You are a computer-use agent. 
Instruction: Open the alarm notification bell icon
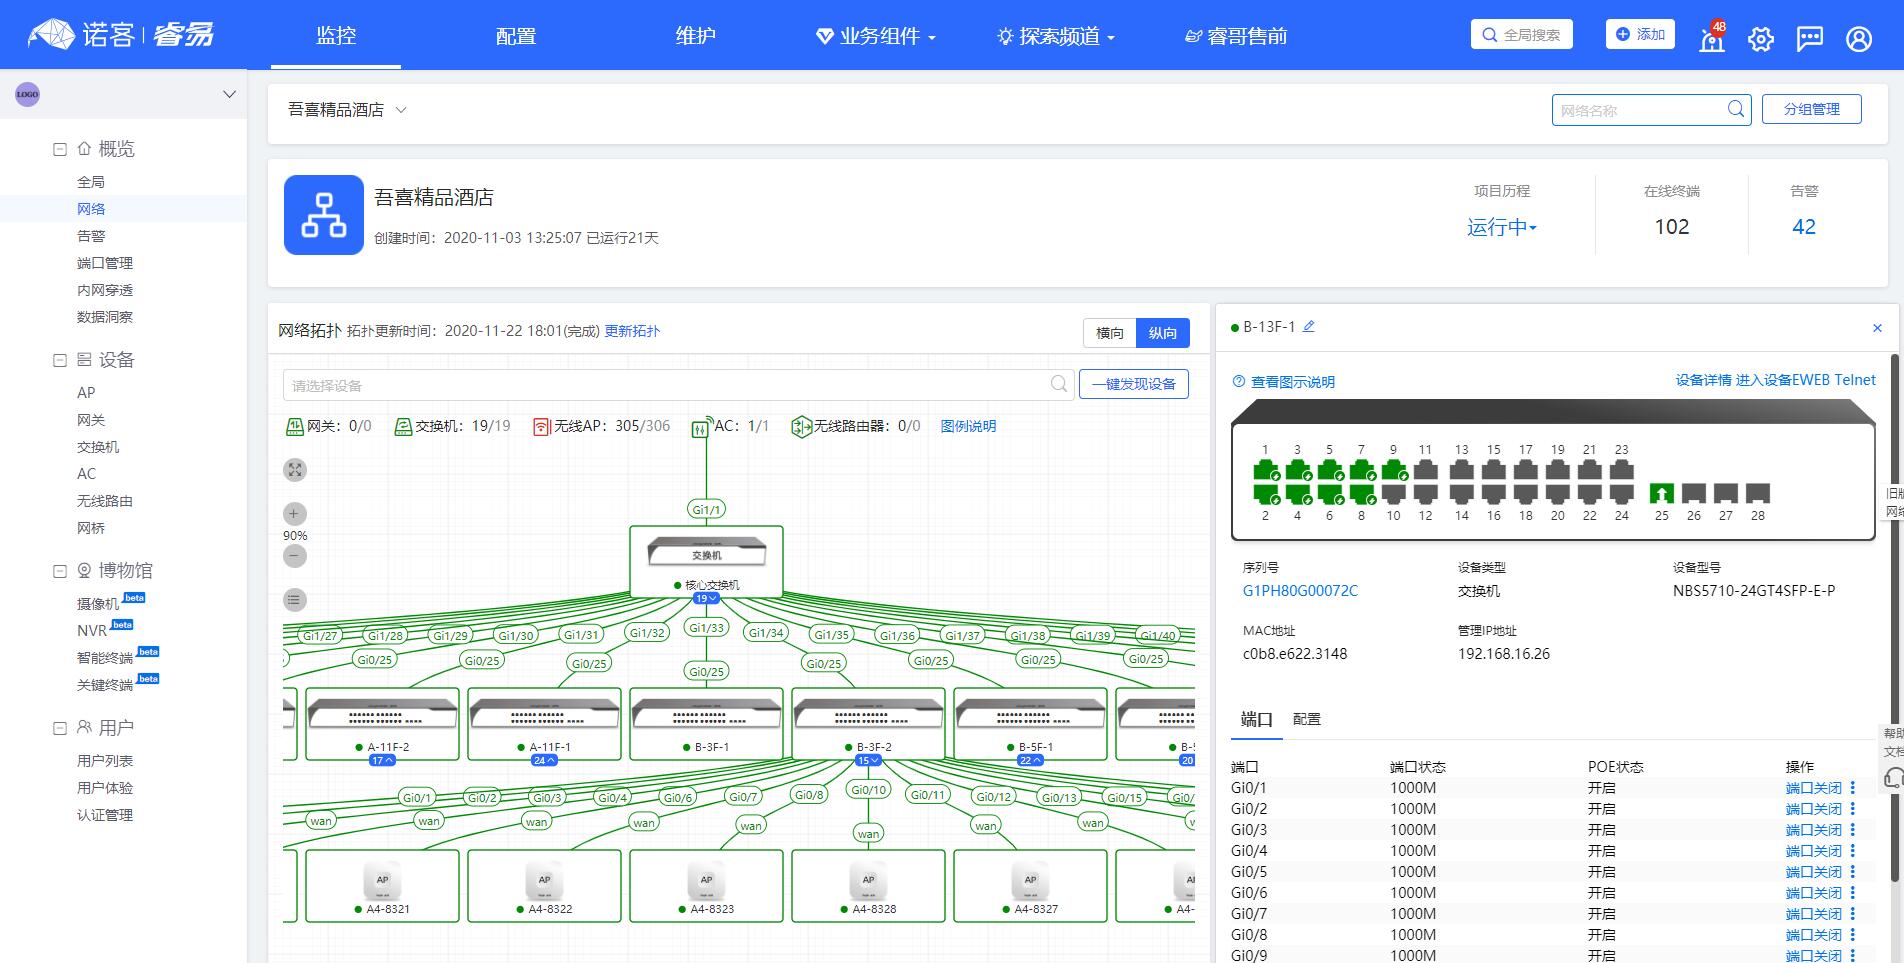click(x=1712, y=39)
